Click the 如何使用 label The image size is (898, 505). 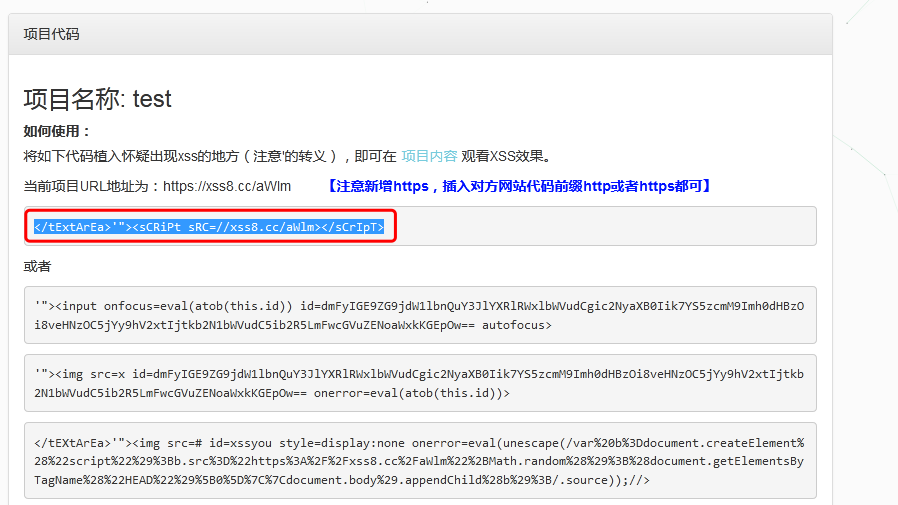coord(57,131)
